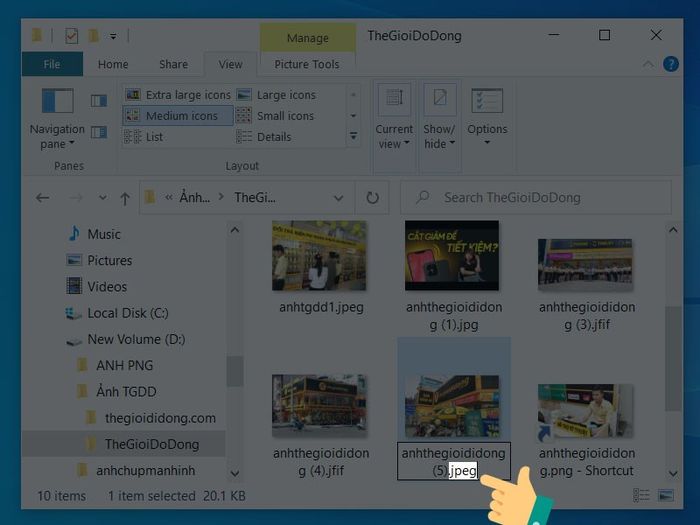Switch to the Share tab
The width and height of the screenshot is (700, 525).
click(173, 64)
